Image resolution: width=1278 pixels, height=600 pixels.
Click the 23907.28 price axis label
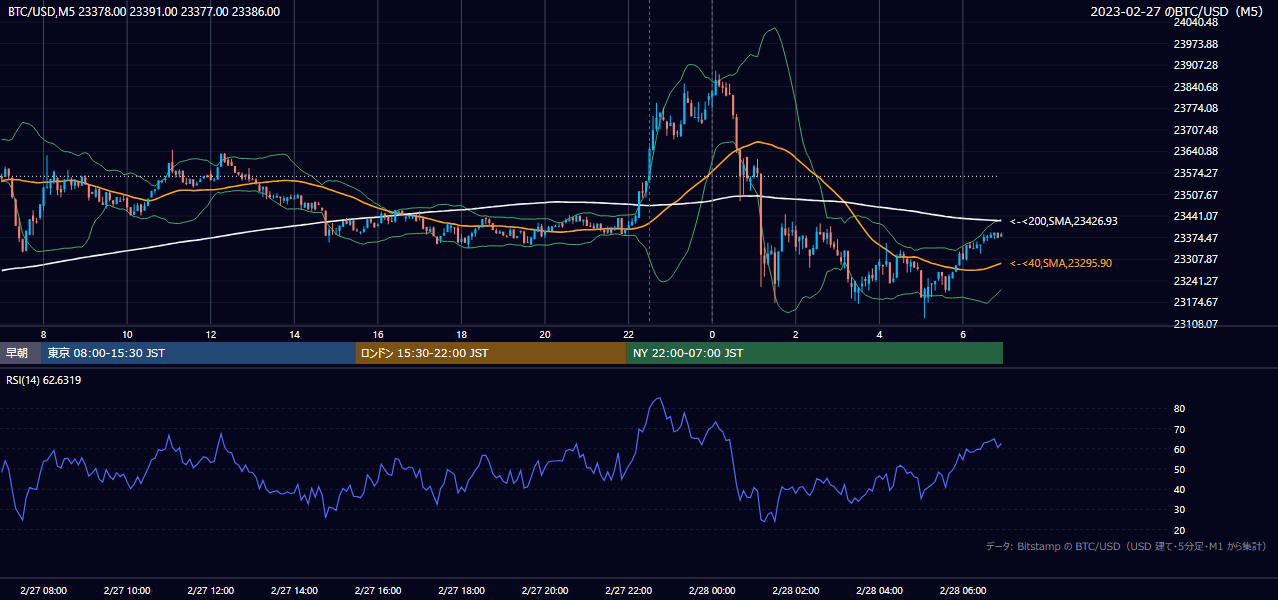coord(1196,65)
